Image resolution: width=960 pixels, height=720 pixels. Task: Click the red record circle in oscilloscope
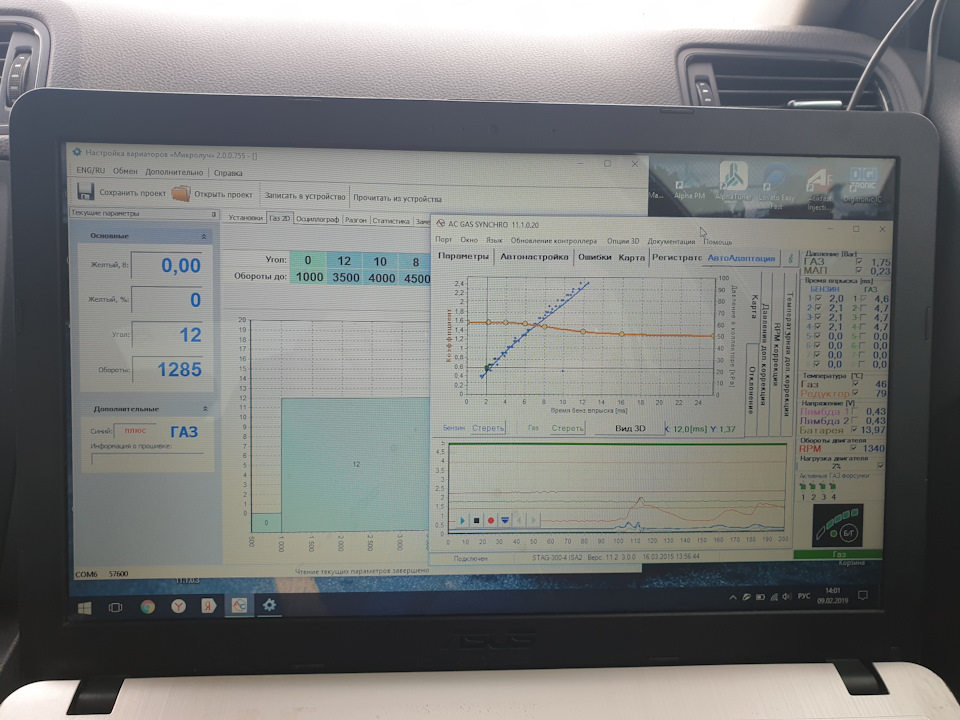click(490, 520)
